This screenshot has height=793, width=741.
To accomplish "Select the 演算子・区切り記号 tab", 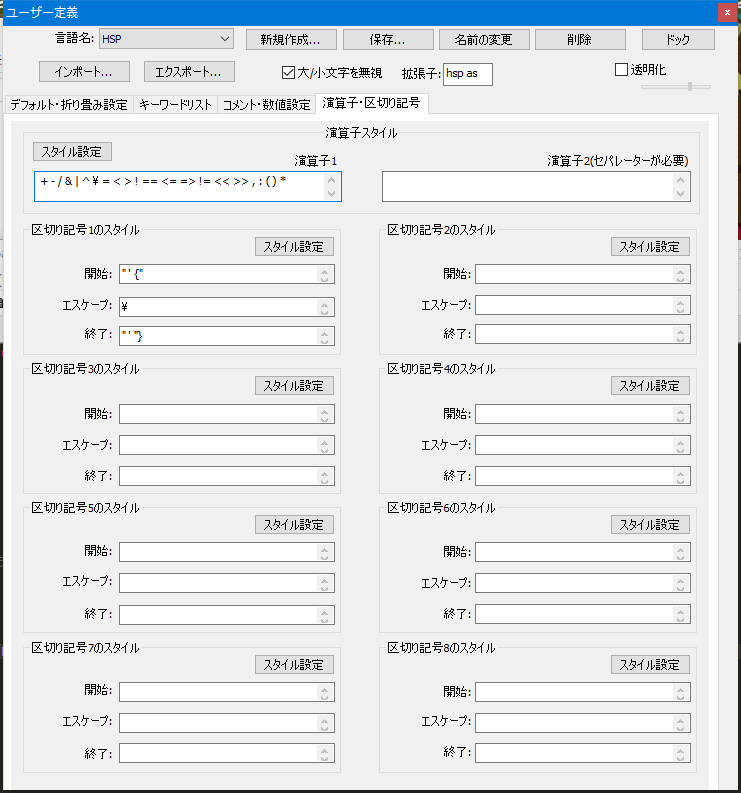I will point(372,103).
